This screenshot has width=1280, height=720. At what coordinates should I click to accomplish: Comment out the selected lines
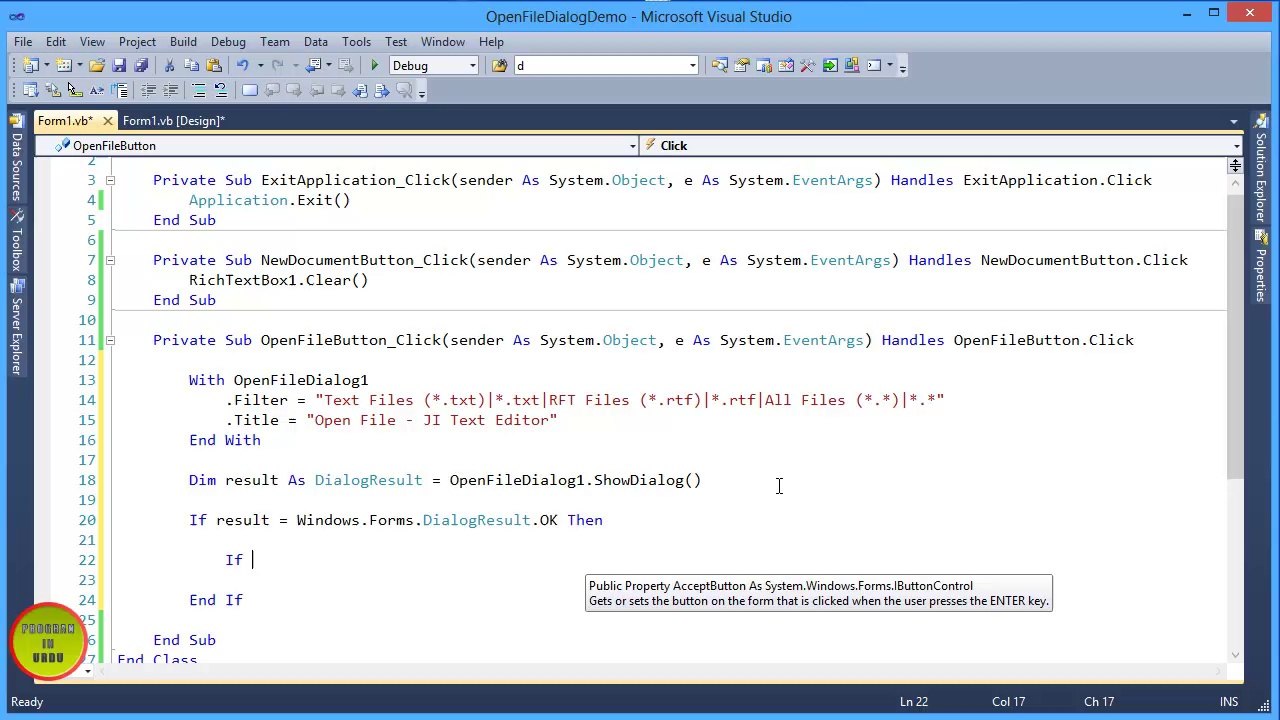tap(199, 90)
